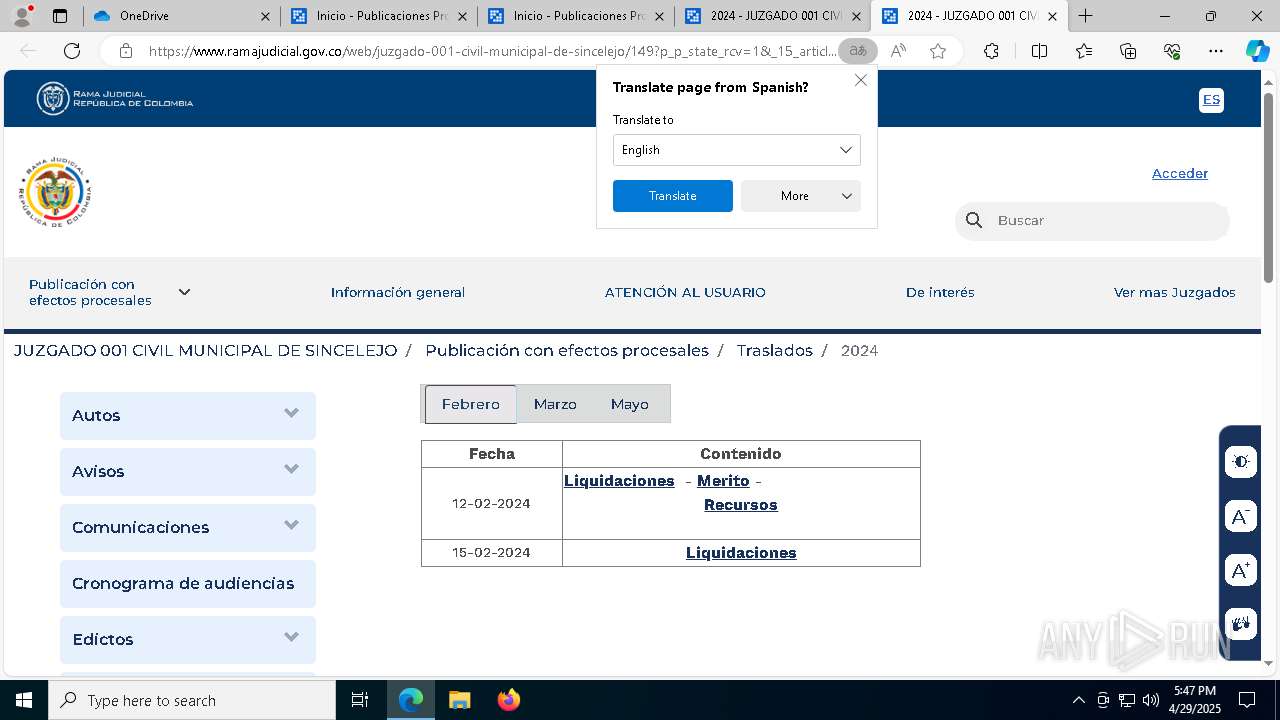This screenshot has width=1280, height=720.
Task: Expand the More options dropdown
Action: [800, 196]
